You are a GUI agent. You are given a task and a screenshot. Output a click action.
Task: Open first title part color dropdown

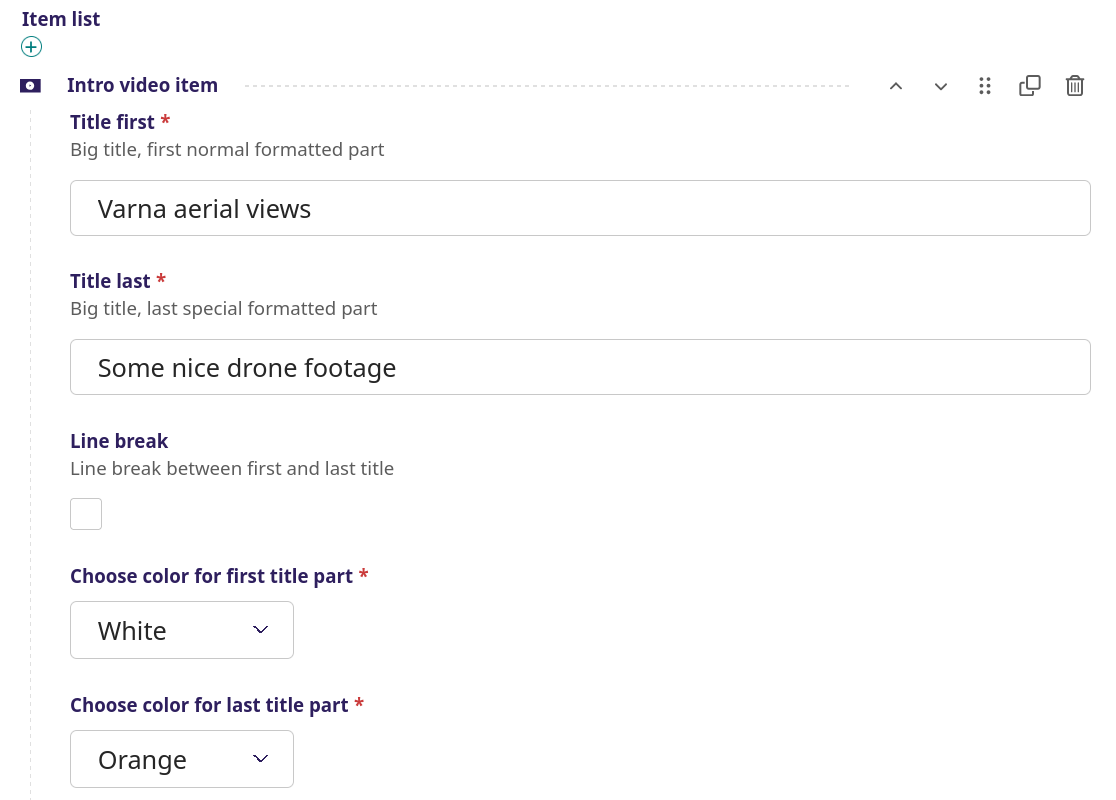[x=181, y=630]
